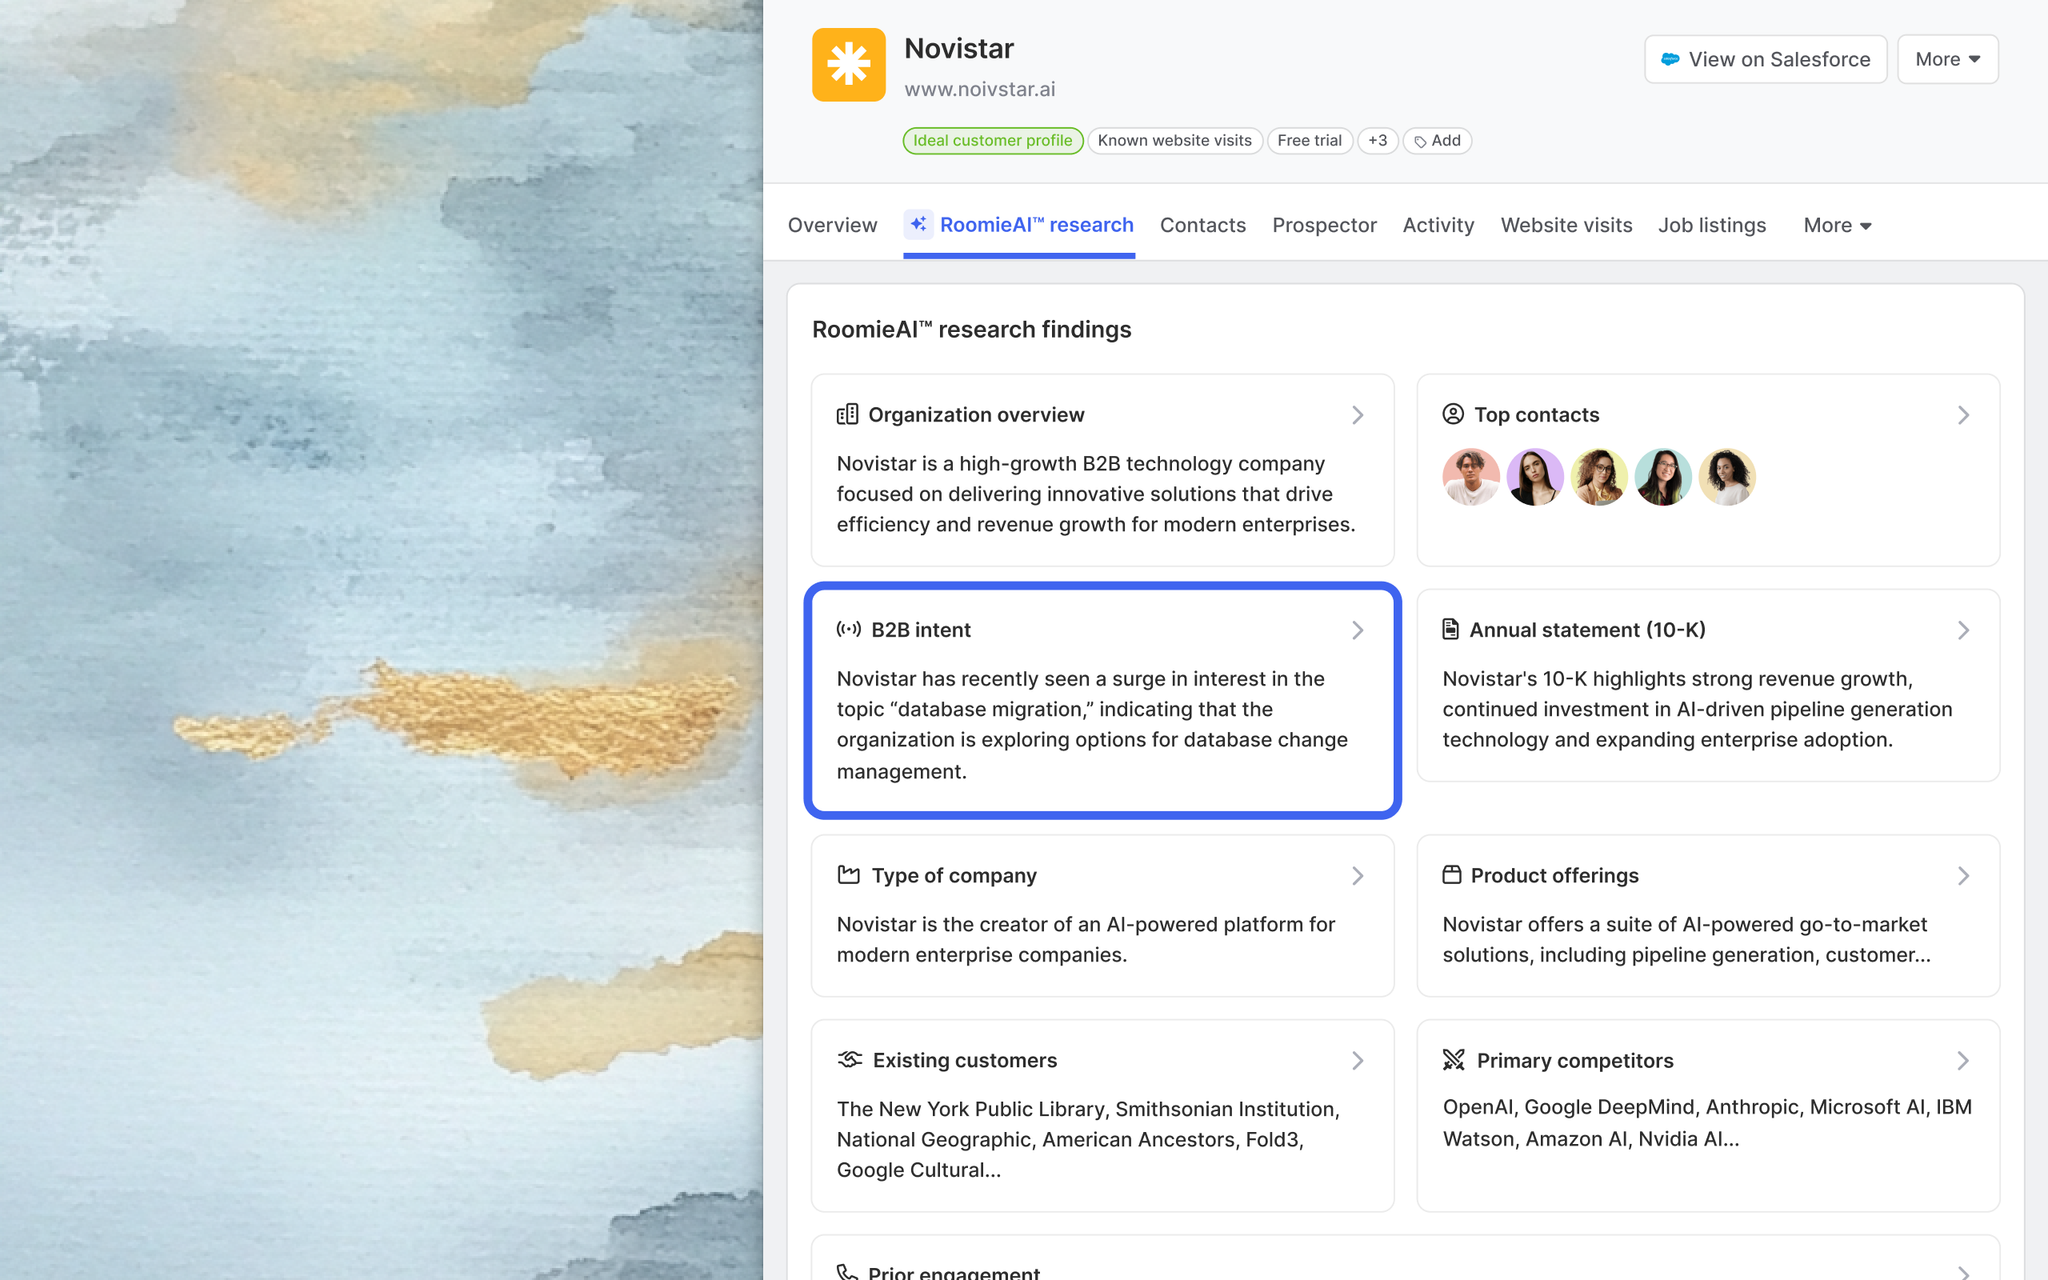Show the +3 hidden tags
Screen dimensions: 2048x1280
1377,141
